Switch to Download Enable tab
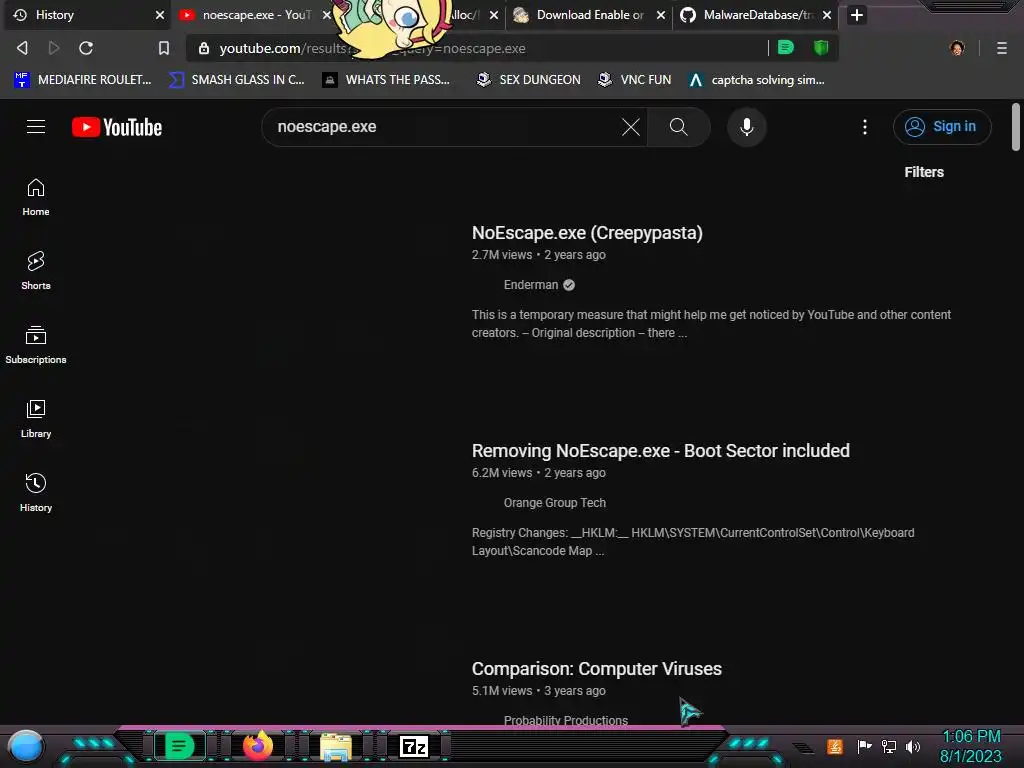 [588, 15]
